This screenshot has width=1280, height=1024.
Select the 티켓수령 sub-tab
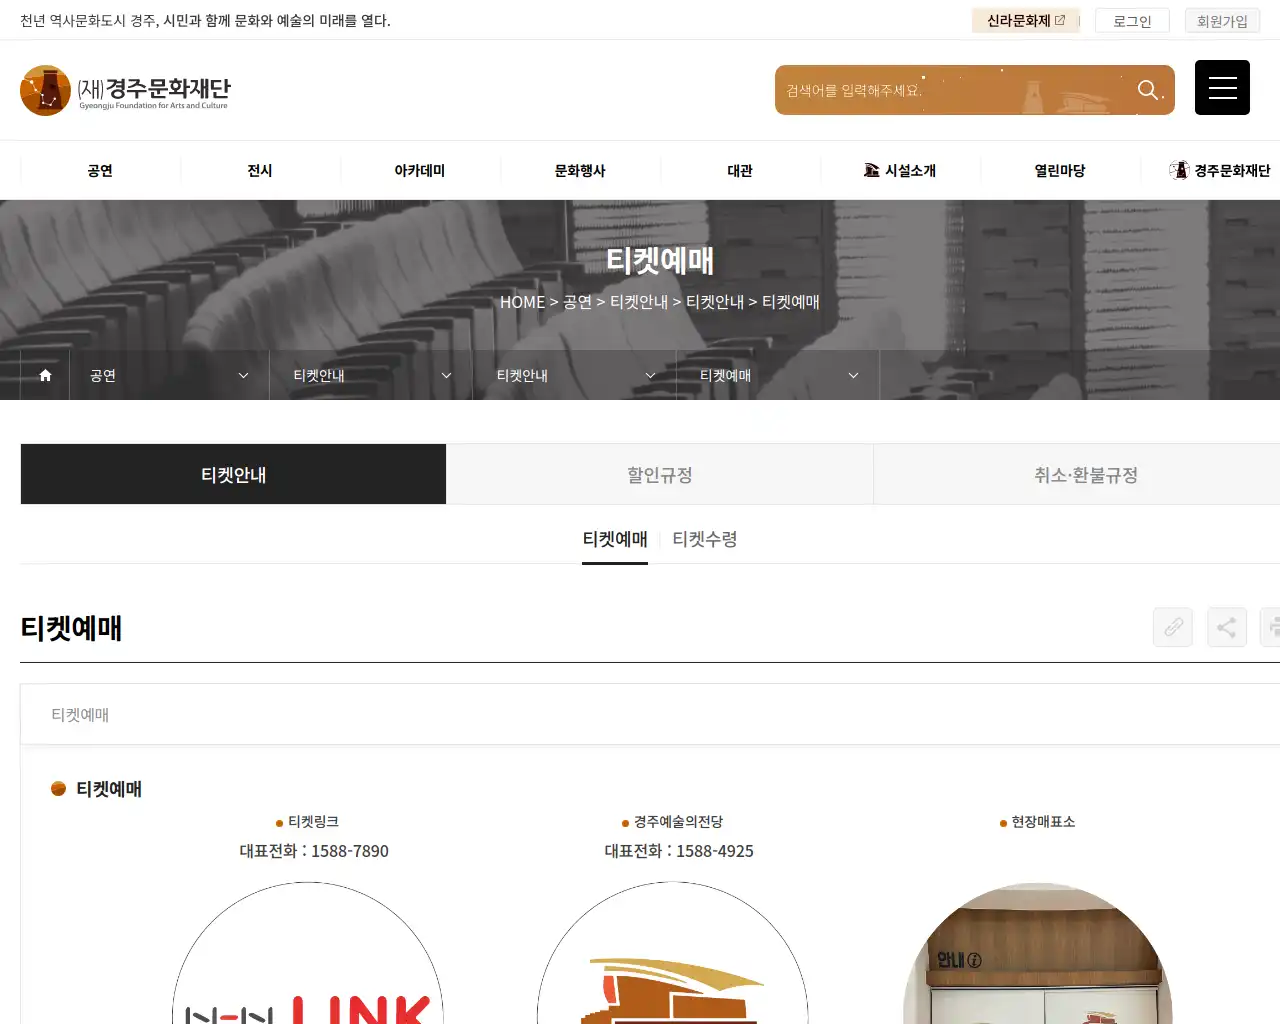coord(704,539)
